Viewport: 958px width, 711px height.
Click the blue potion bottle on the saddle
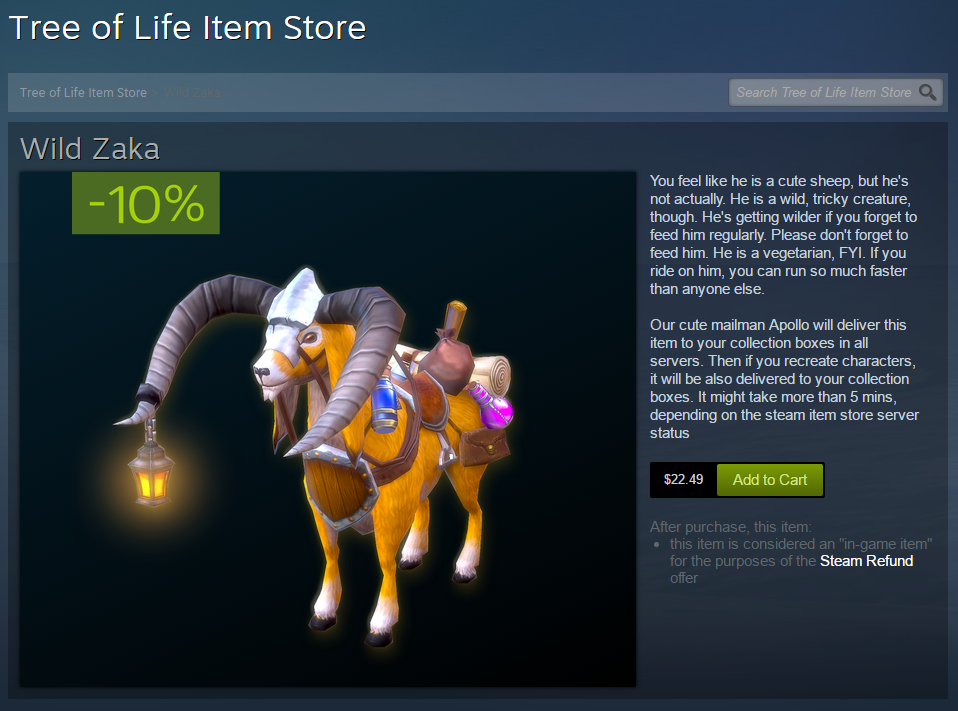(x=384, y=404)
